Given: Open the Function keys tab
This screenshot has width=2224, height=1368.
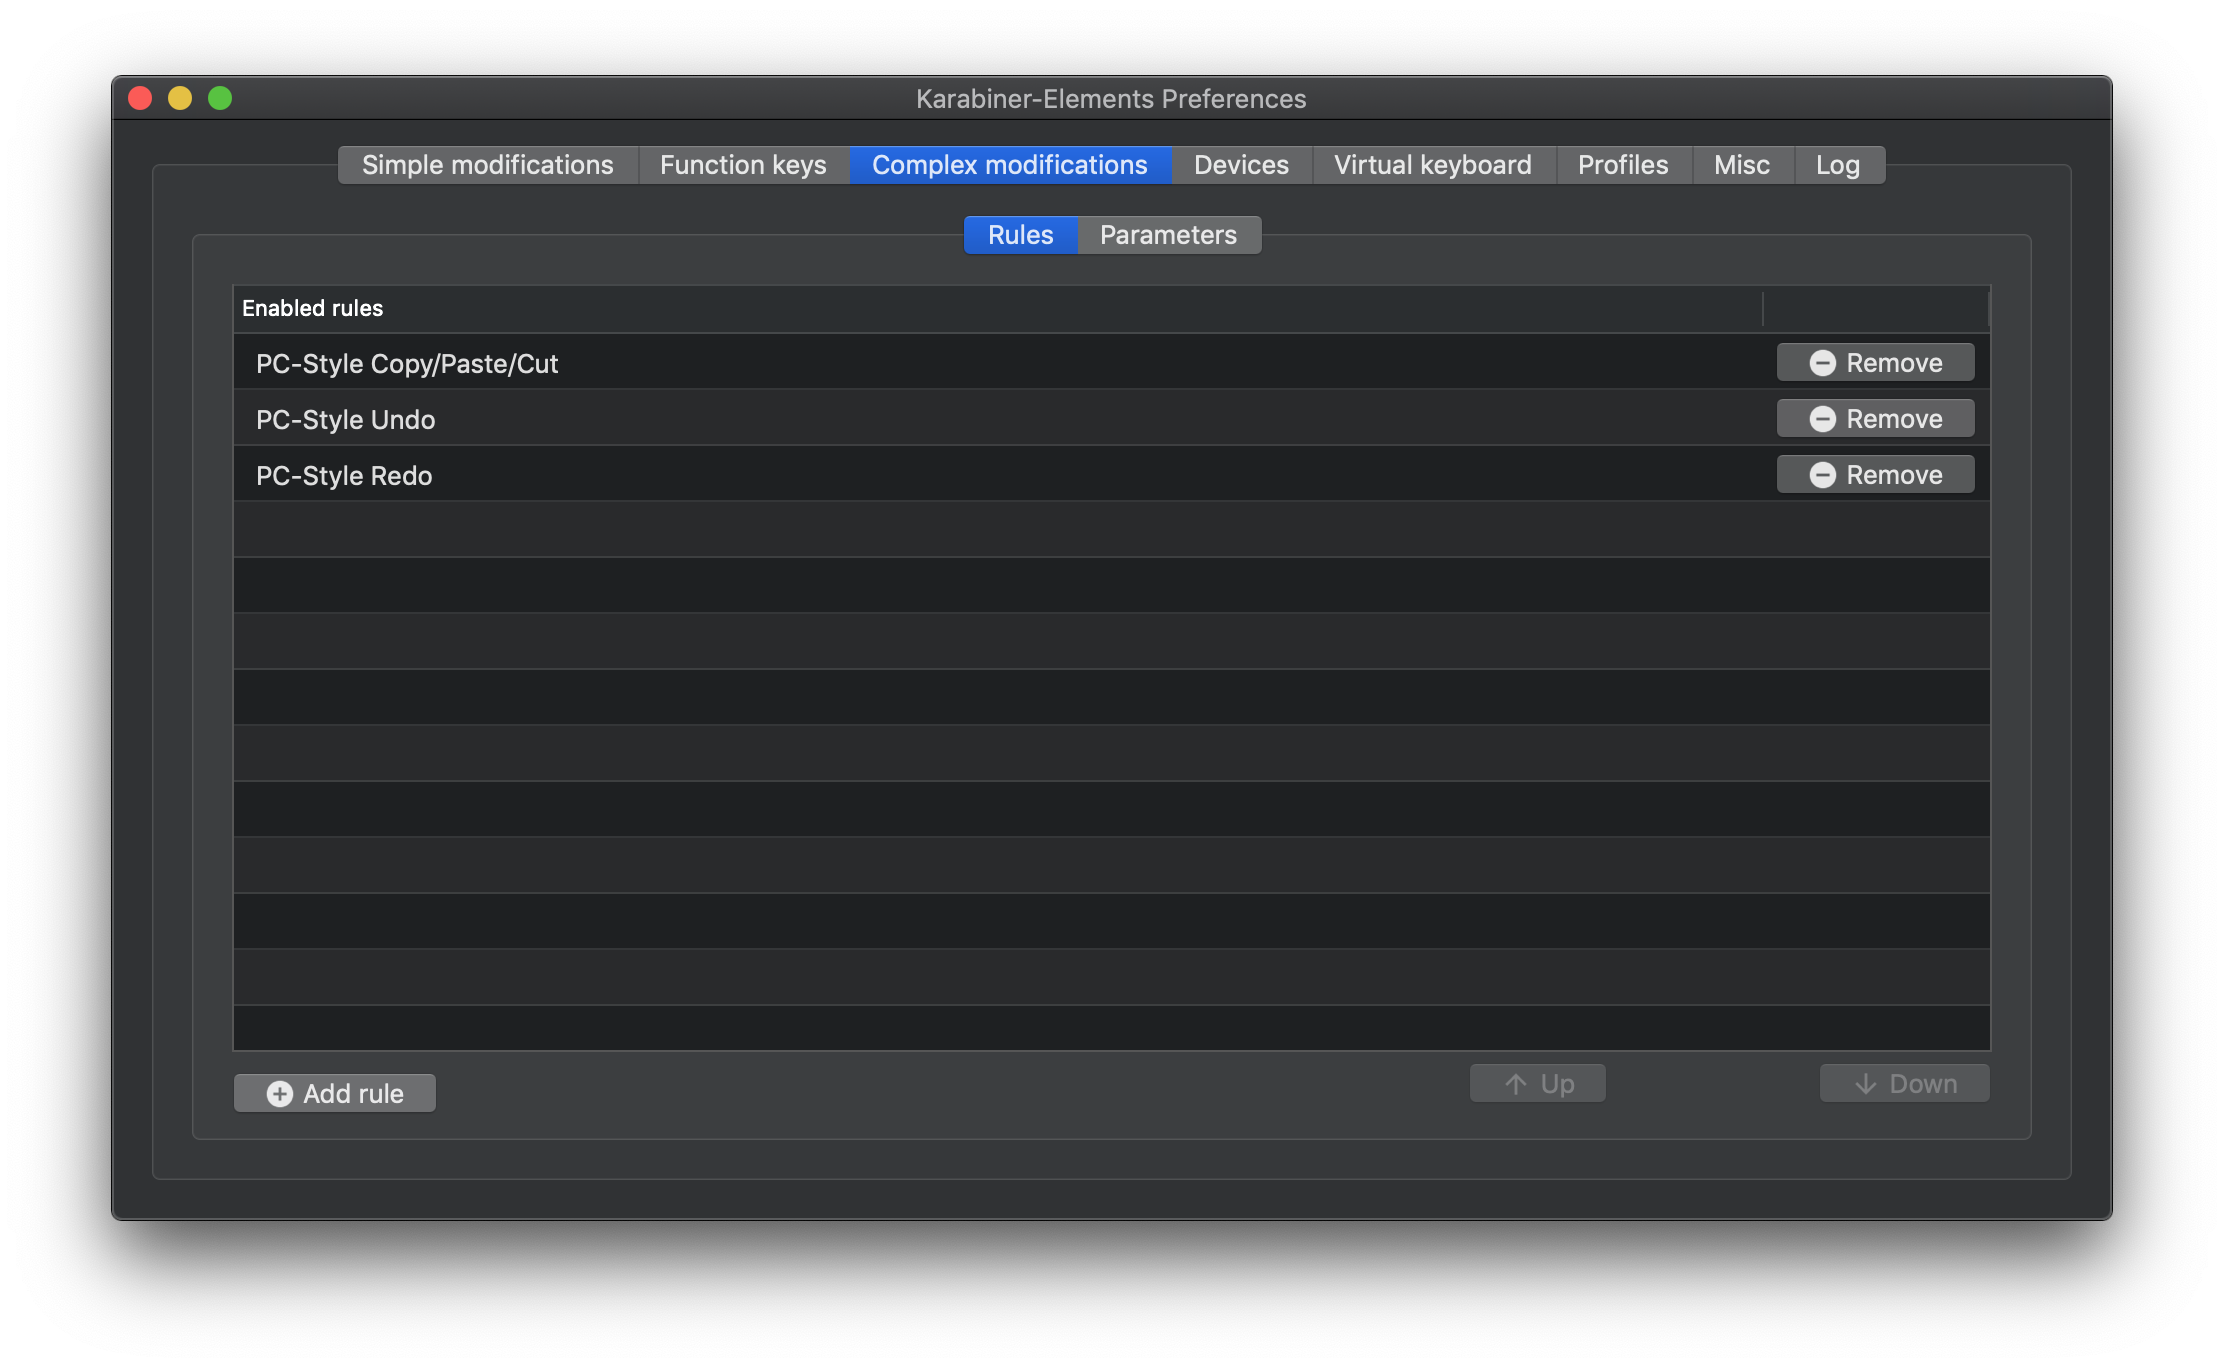Looking at the screenshot, I should click(x=743, y=165).
